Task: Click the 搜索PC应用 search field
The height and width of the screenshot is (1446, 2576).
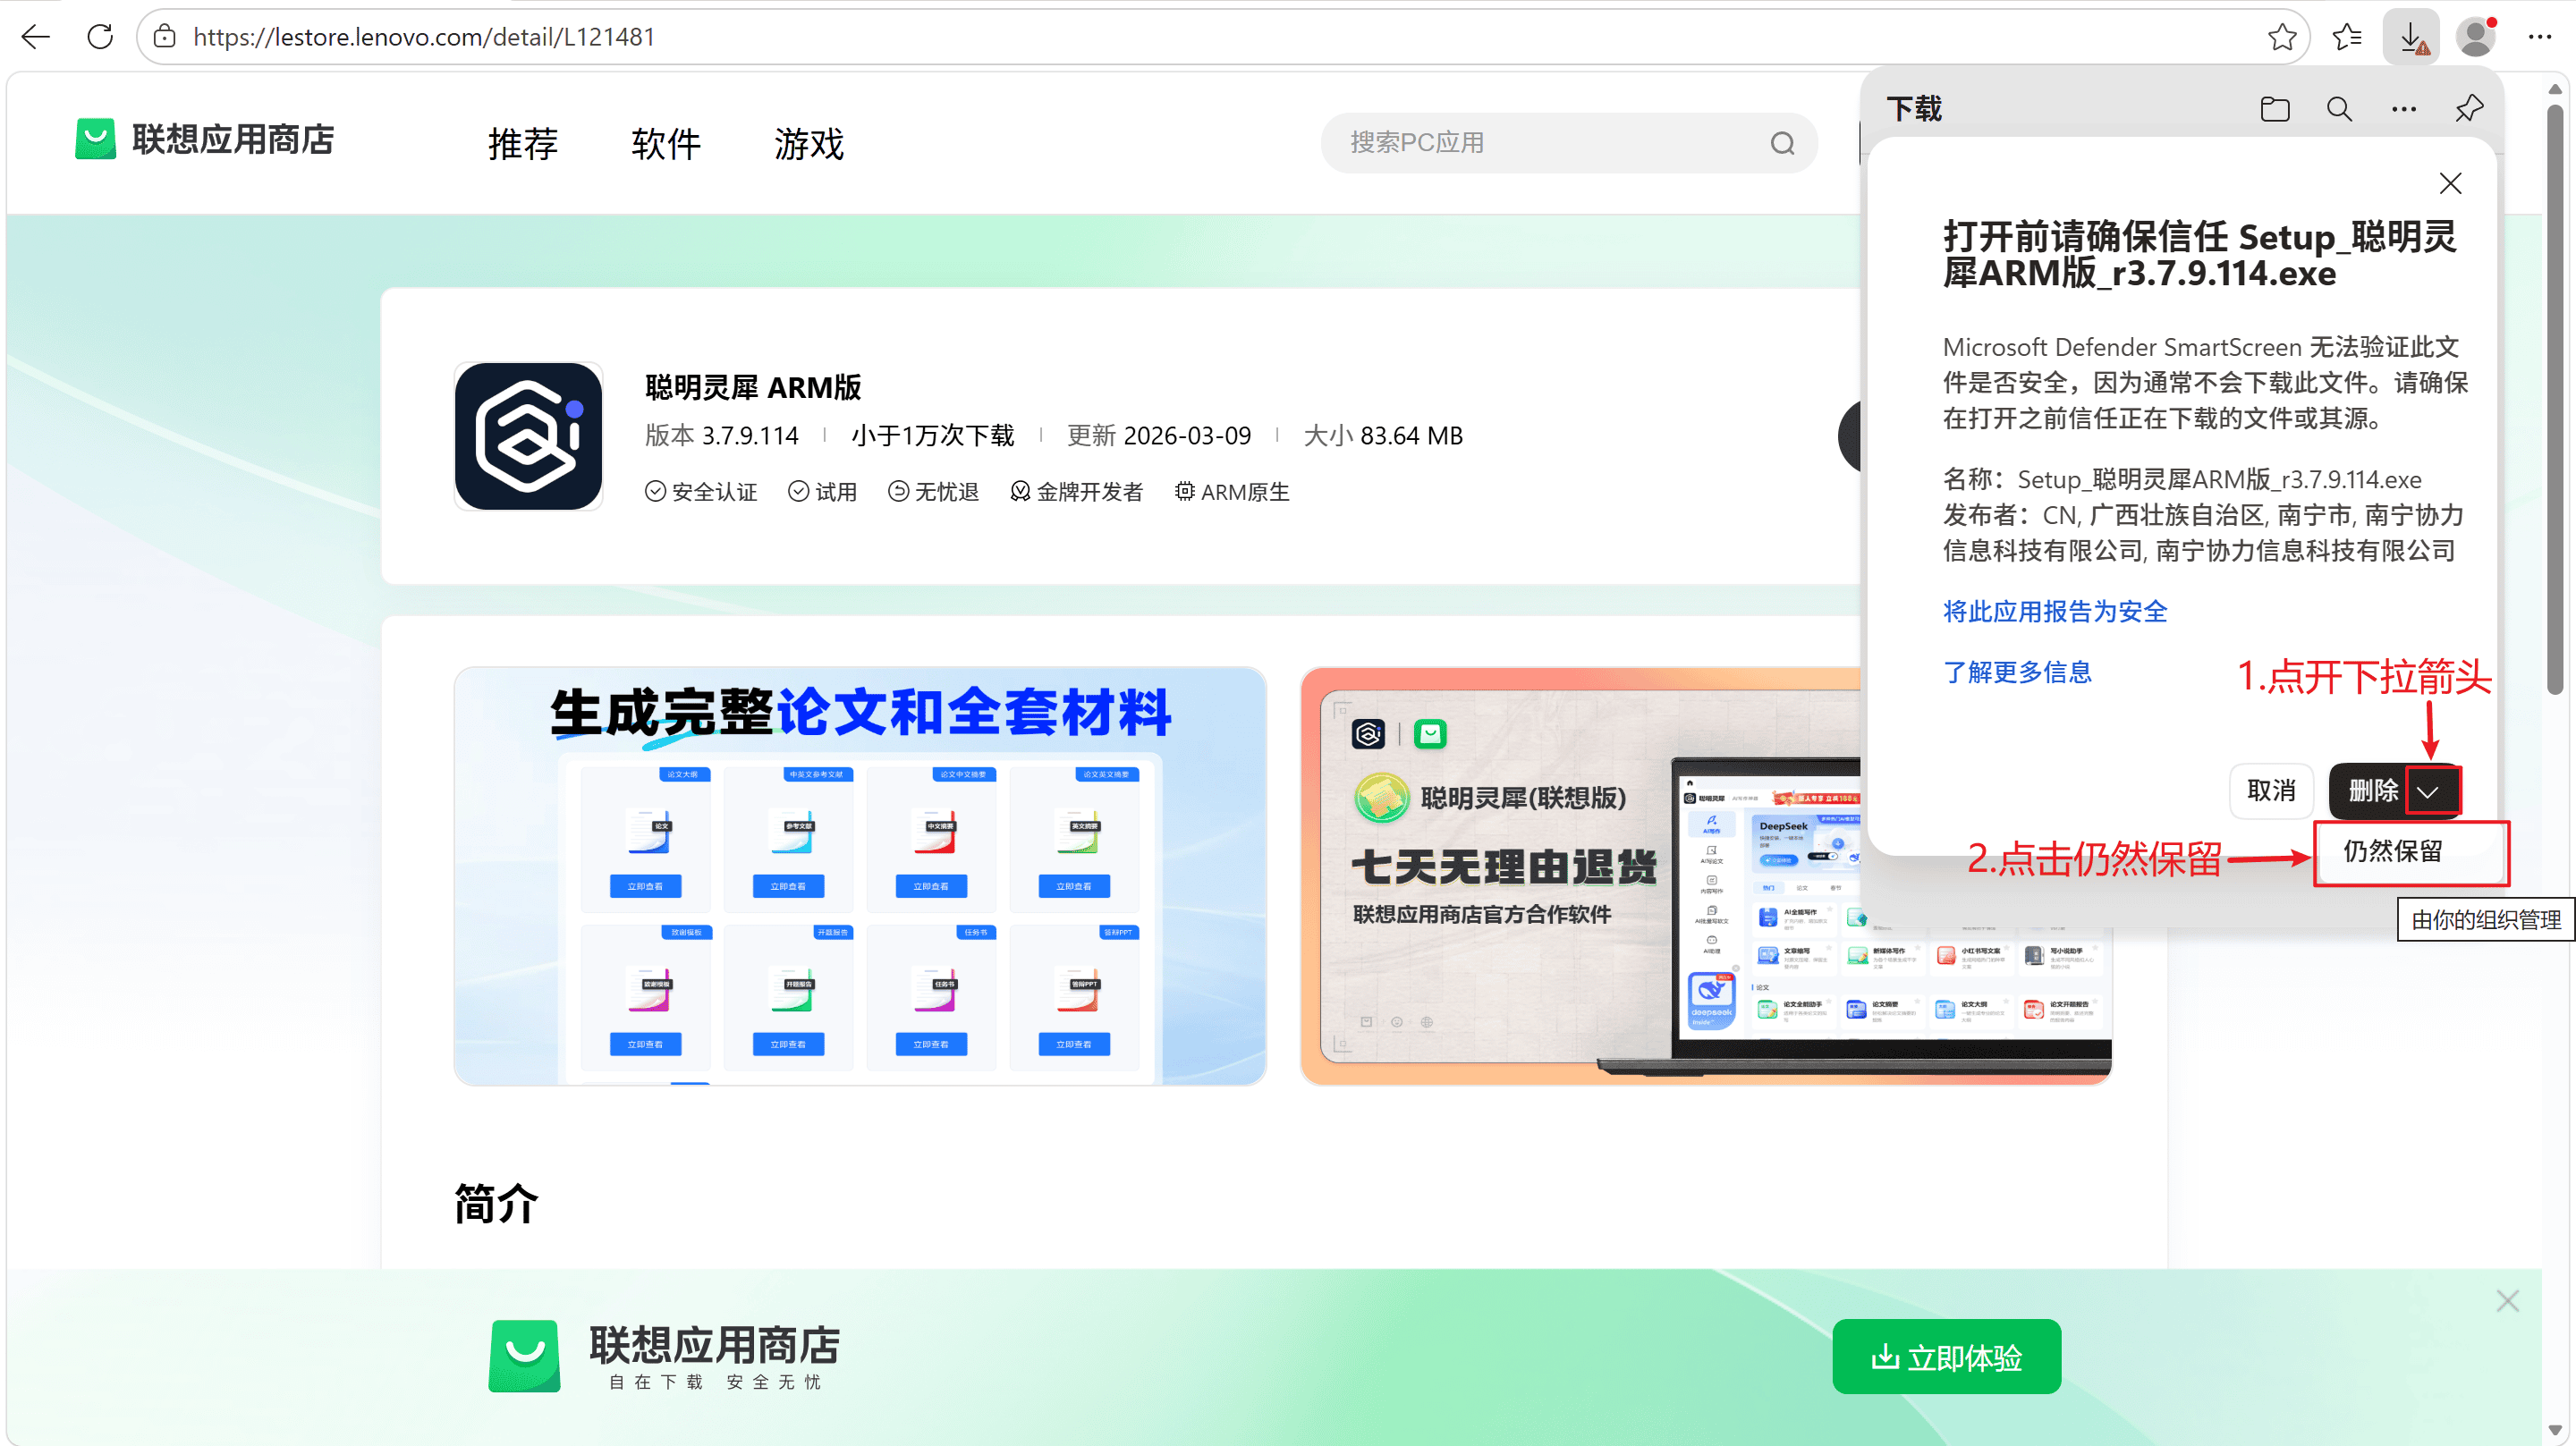Action: (1568, 143)
